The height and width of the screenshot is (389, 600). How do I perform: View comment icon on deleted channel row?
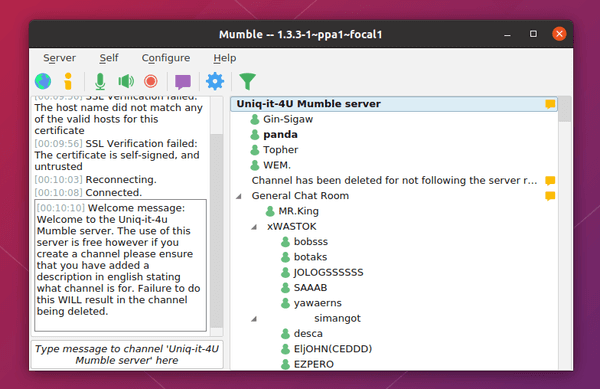point(550,181)
